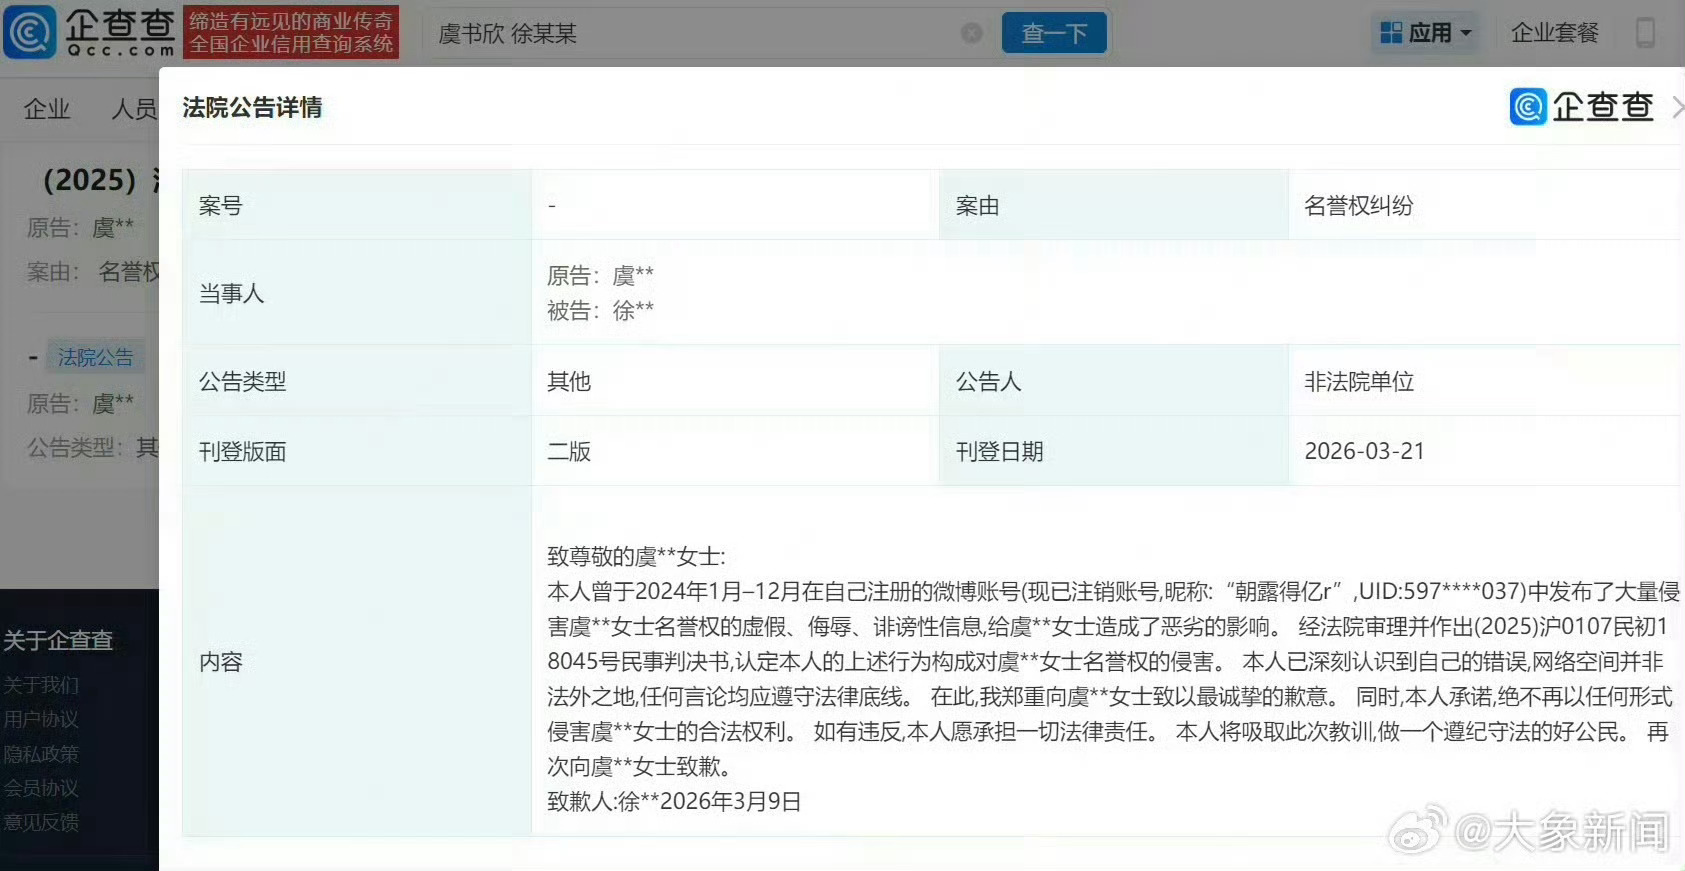
Task: Open 意见反馈 footer link
Action: (x=41, y=822)
